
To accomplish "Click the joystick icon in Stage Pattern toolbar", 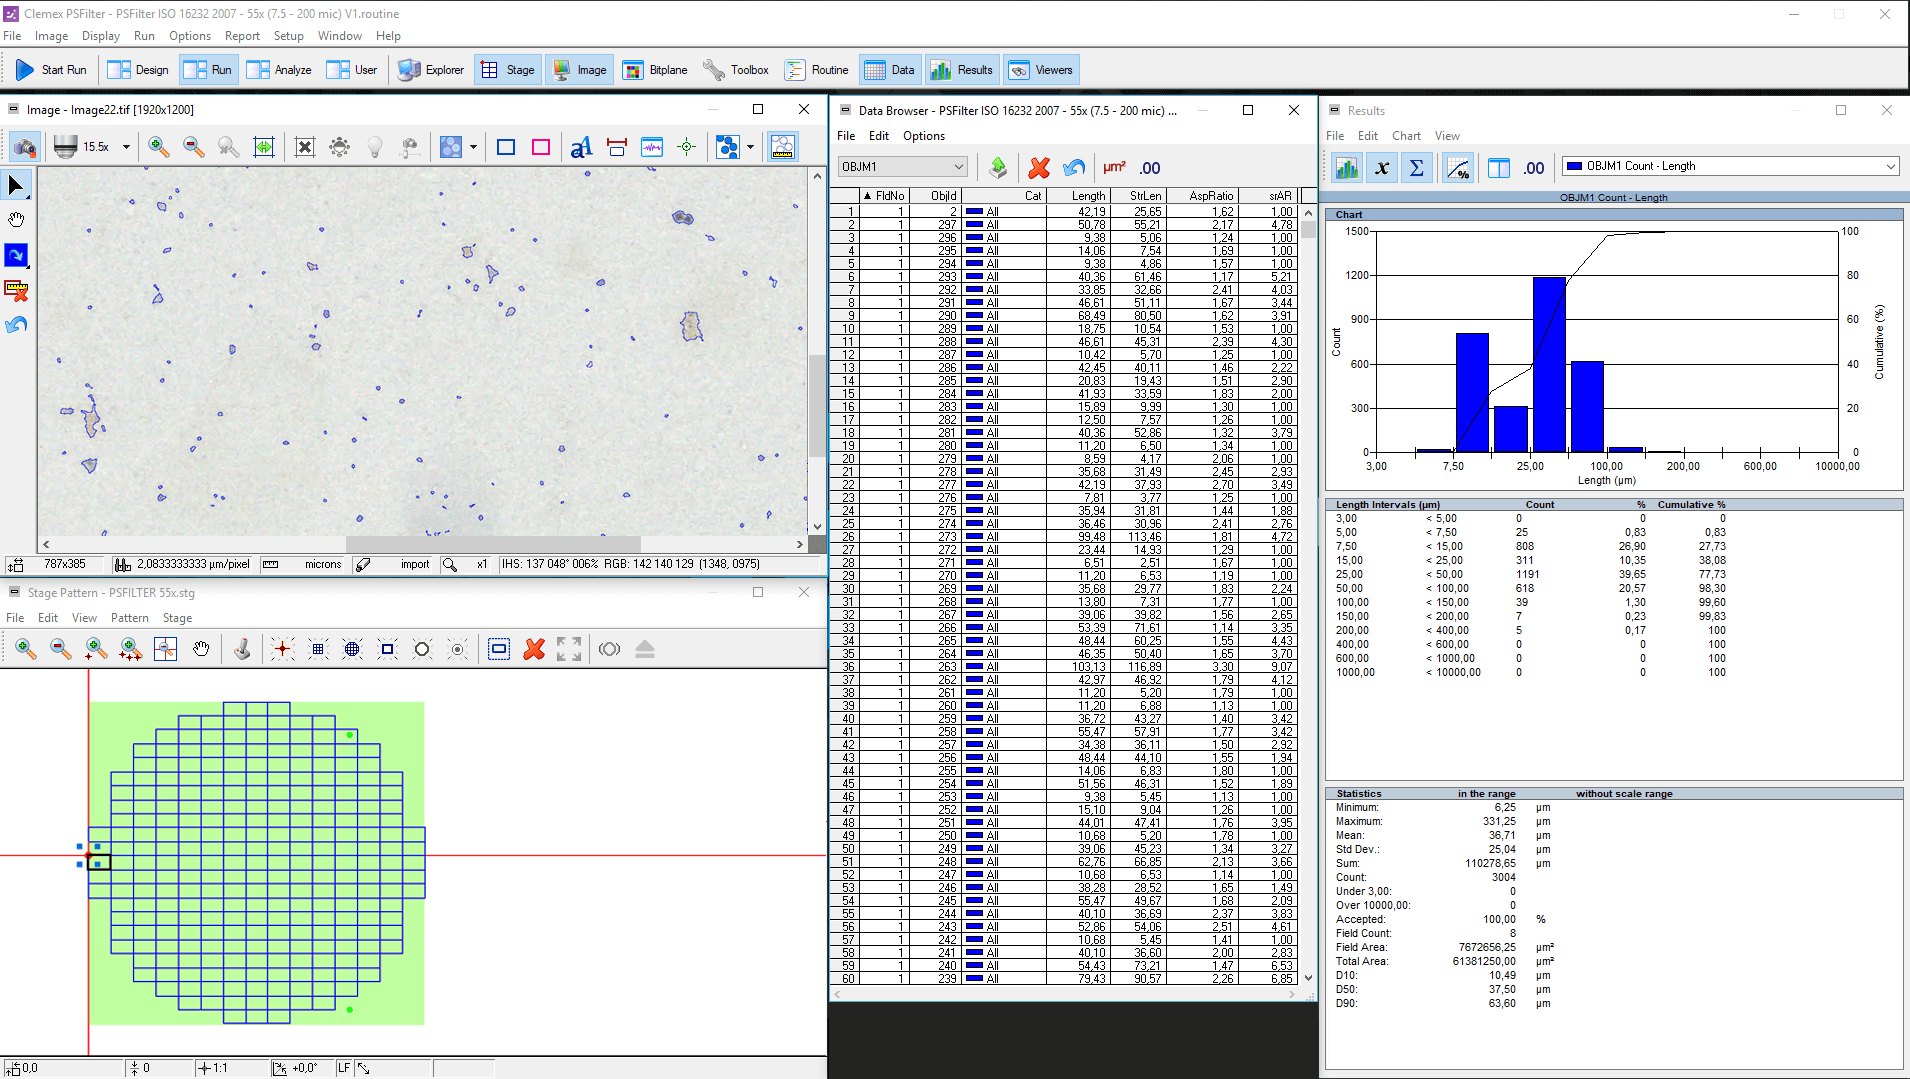I will click(x=242, y=650).
